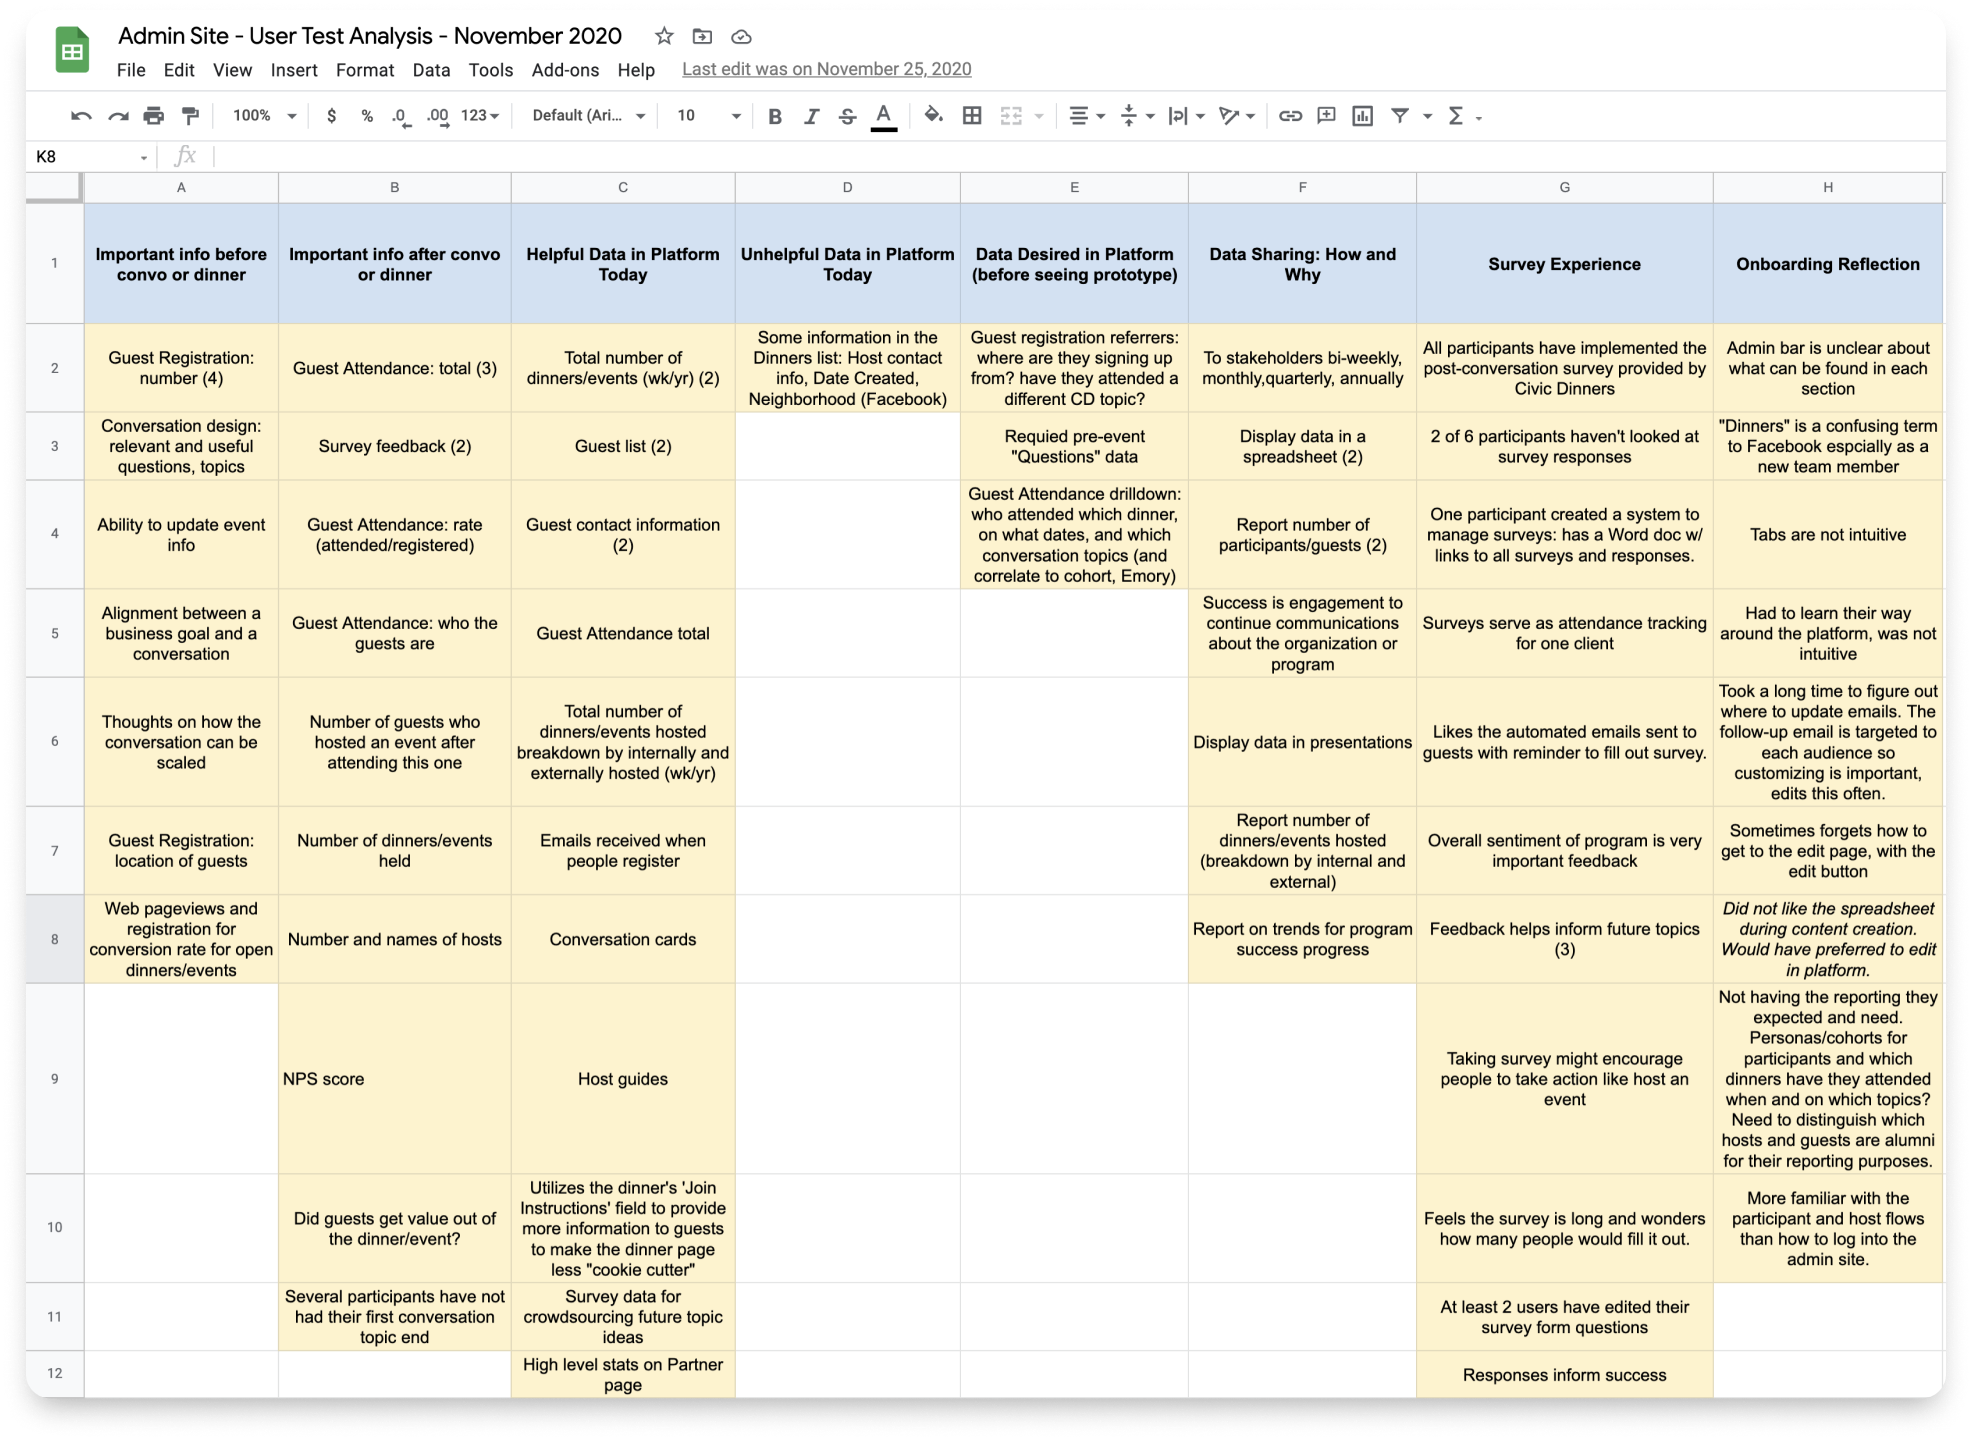
Task: Open the borders grid tool
Action: [x=971, y=116]
